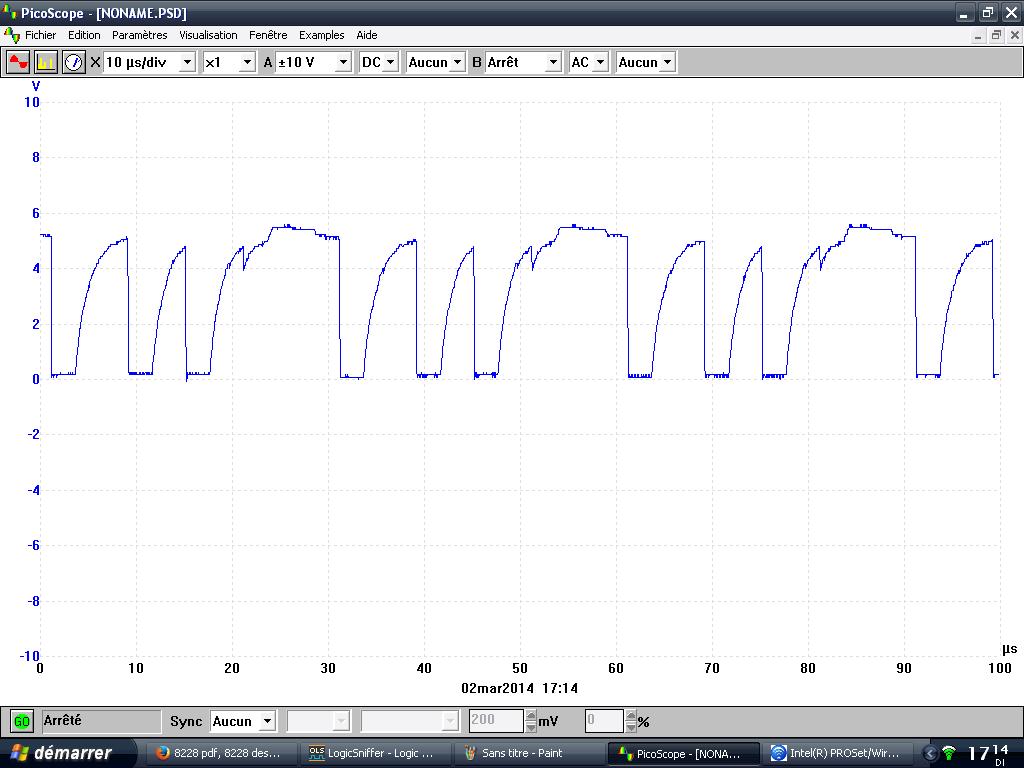
Task: Change channel B AC coupling dropdown
Action: point(601,63)
